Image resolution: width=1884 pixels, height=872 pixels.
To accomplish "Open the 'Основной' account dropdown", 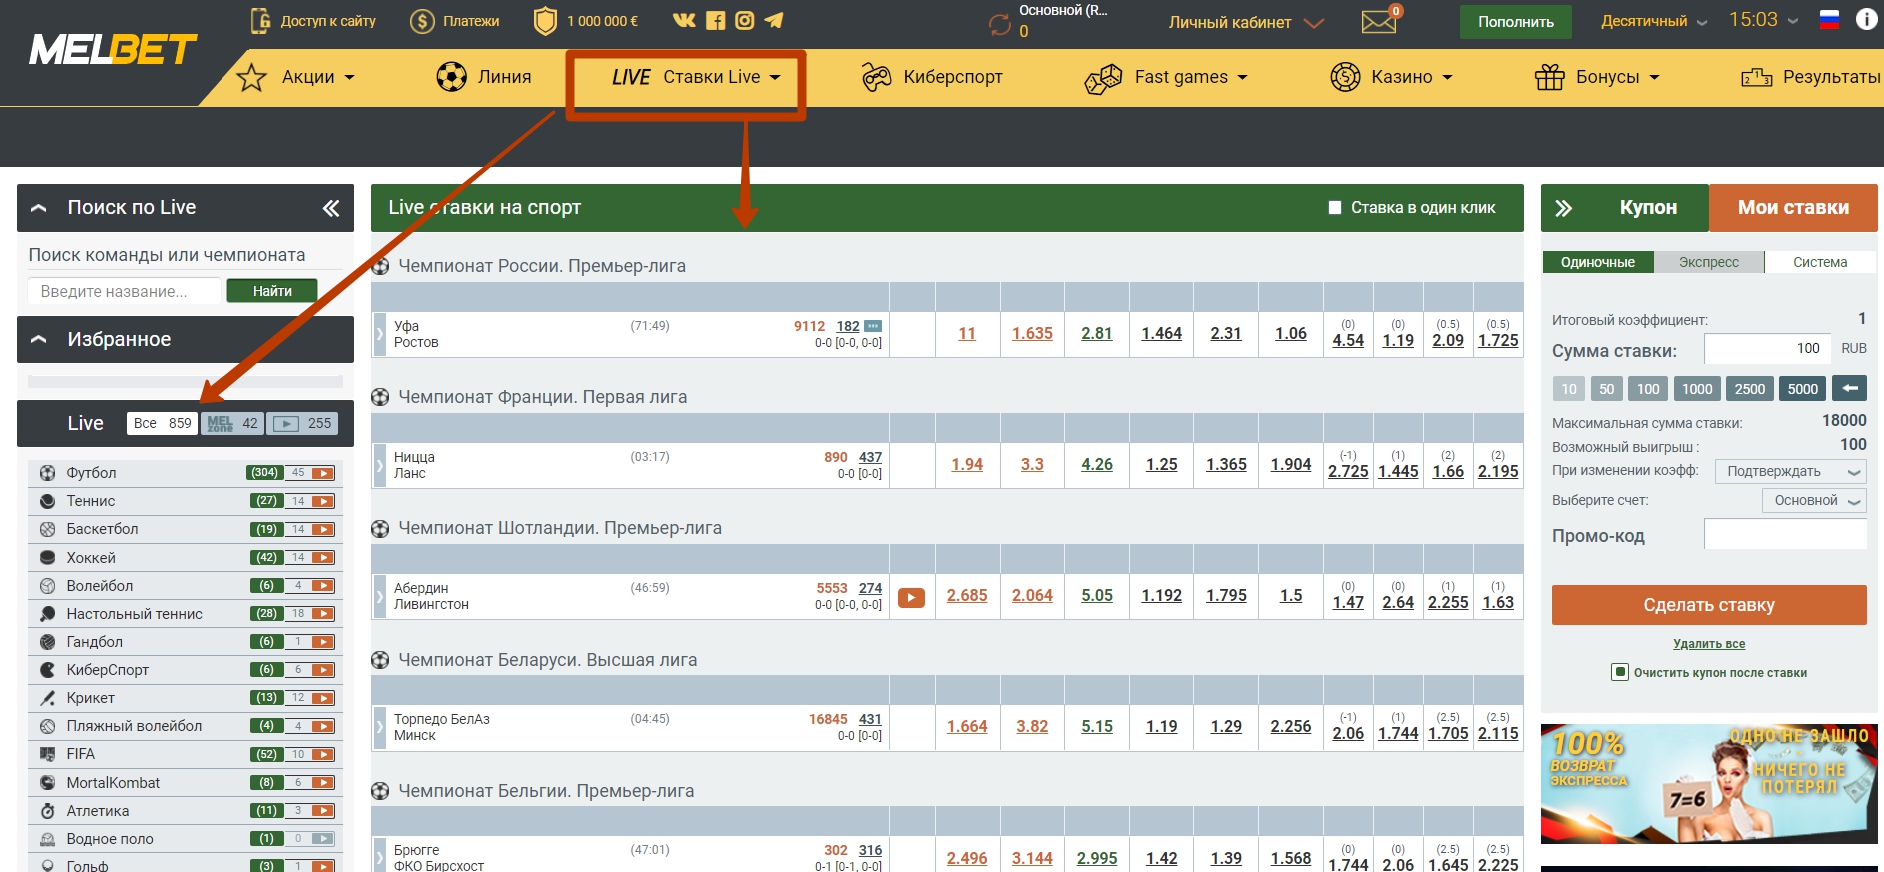I will pos(1814,500).
